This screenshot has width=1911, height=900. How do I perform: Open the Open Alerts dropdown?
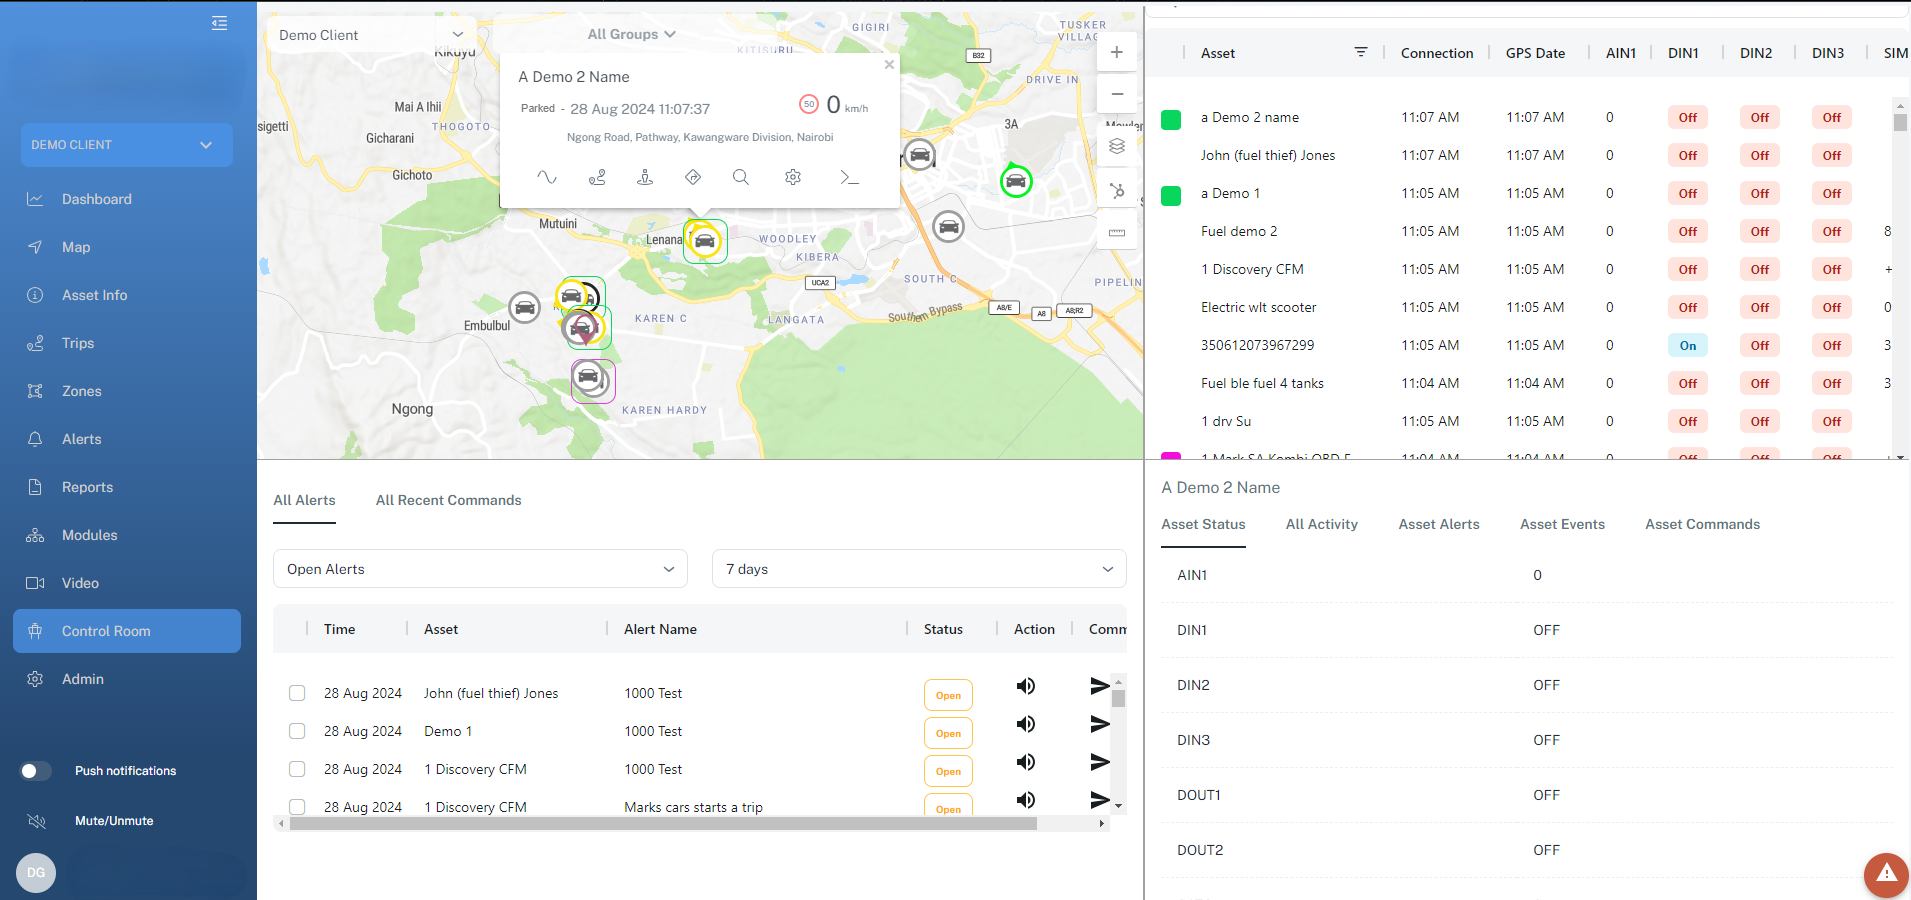pyautogui.click(x=480, y=569)
